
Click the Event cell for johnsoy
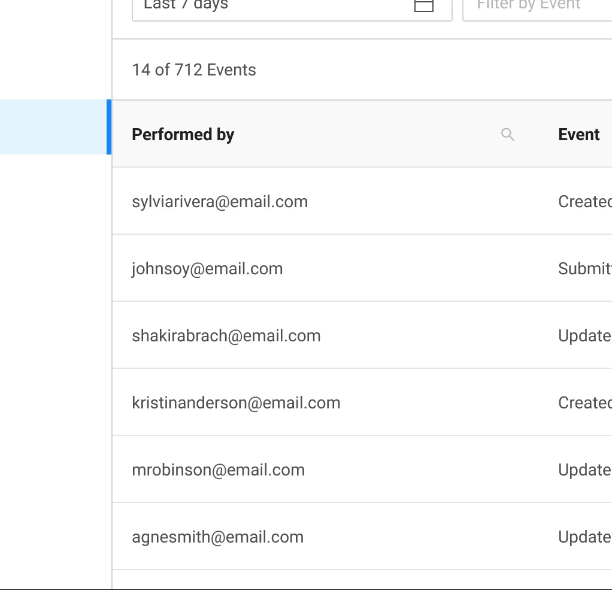584,268
